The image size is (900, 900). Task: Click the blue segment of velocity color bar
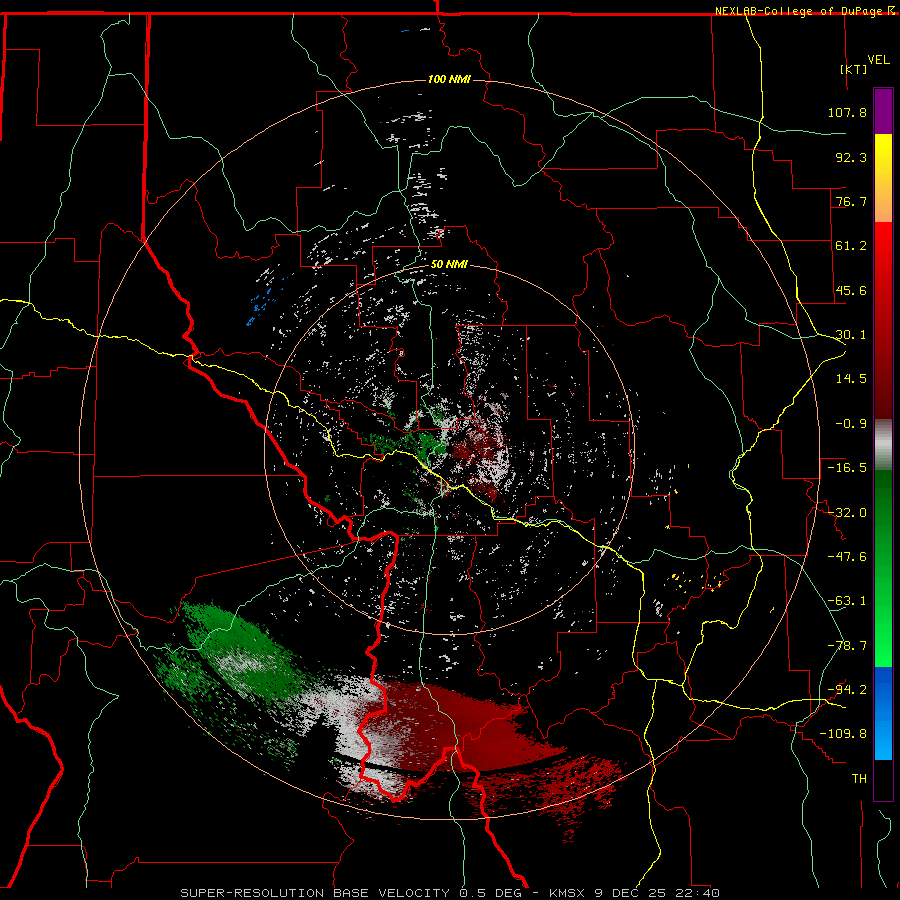pyautogui.click(x=883, y=713)
